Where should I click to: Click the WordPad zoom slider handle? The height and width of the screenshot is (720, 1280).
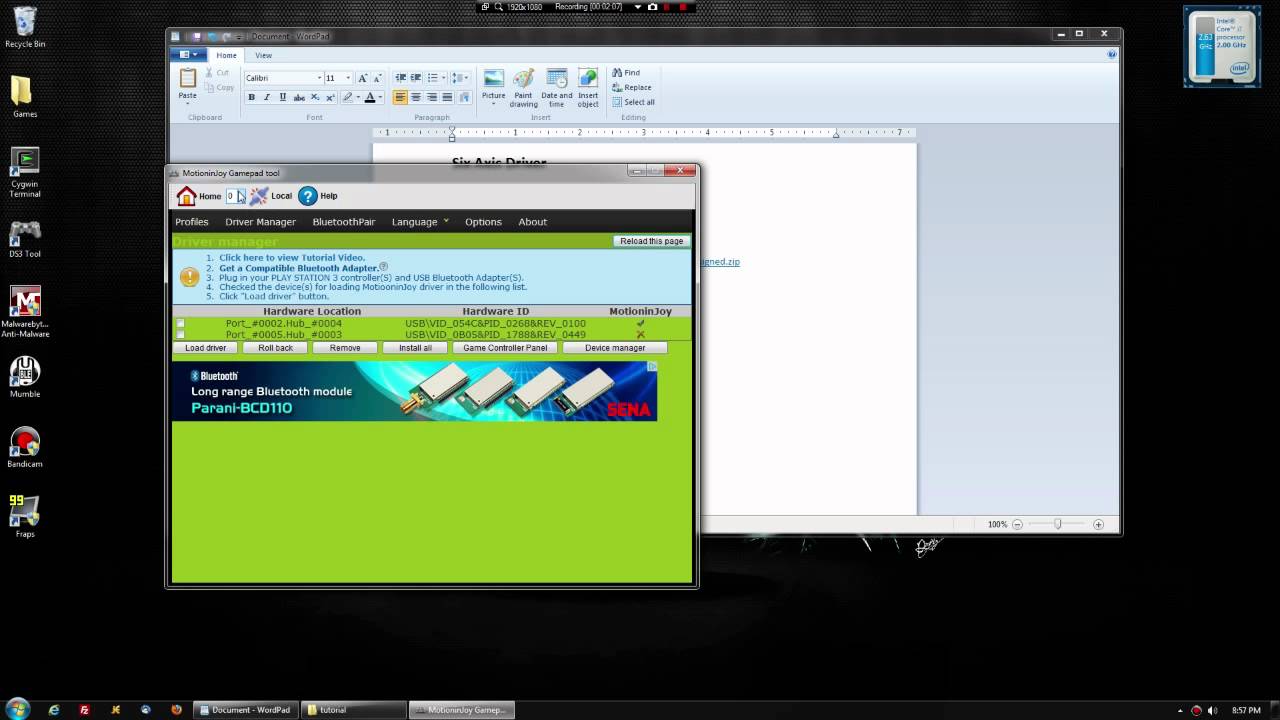[x=1057, y=524]
